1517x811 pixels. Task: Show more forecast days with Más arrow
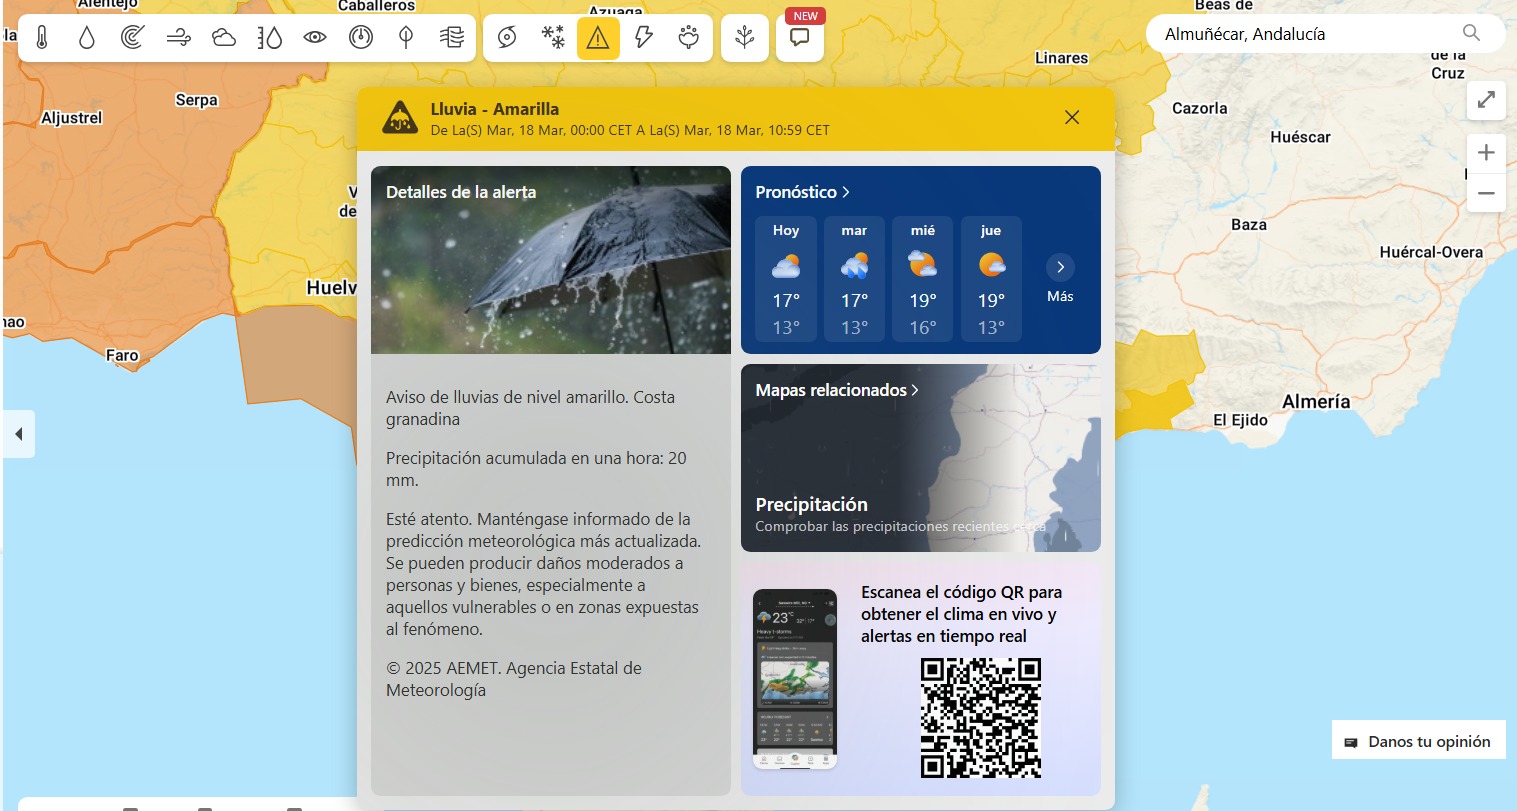tap(1060, 268)
